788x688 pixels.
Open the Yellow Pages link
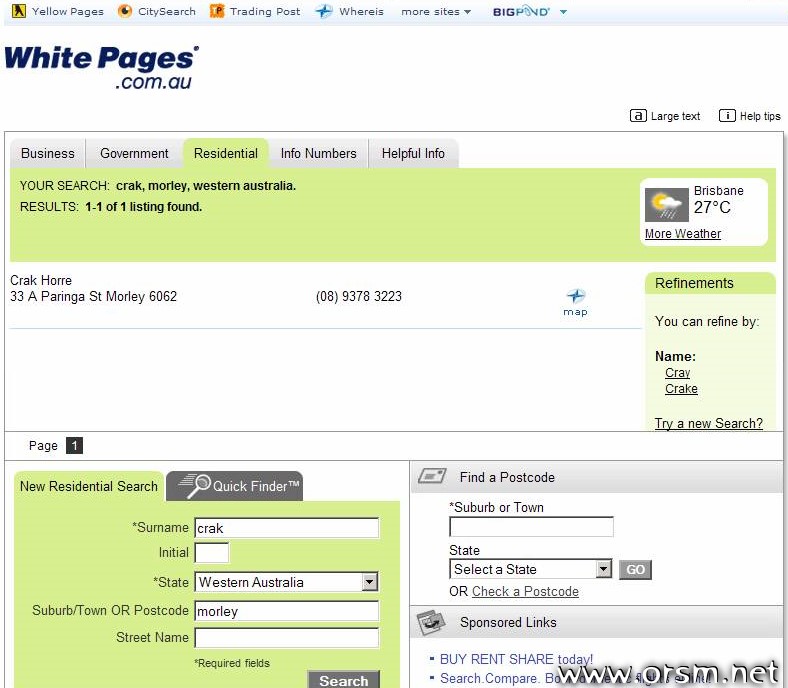coord(68,12)
